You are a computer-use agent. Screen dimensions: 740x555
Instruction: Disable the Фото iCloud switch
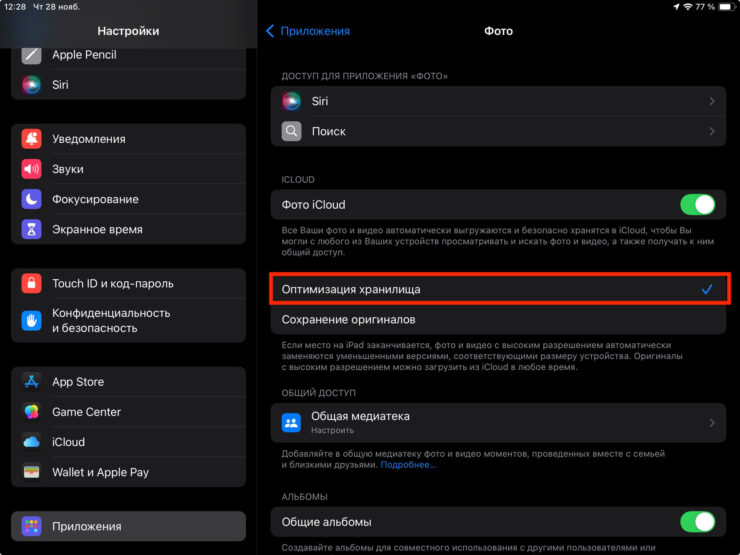coord(697,205)
